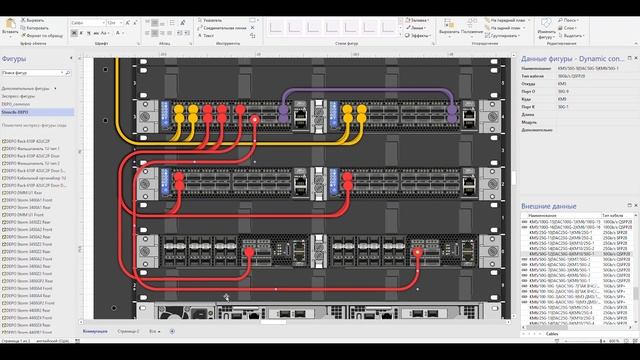The width and height of the screenshot is (640, 360).
Task: Toggle center text alignment
Action: [155, 33]
